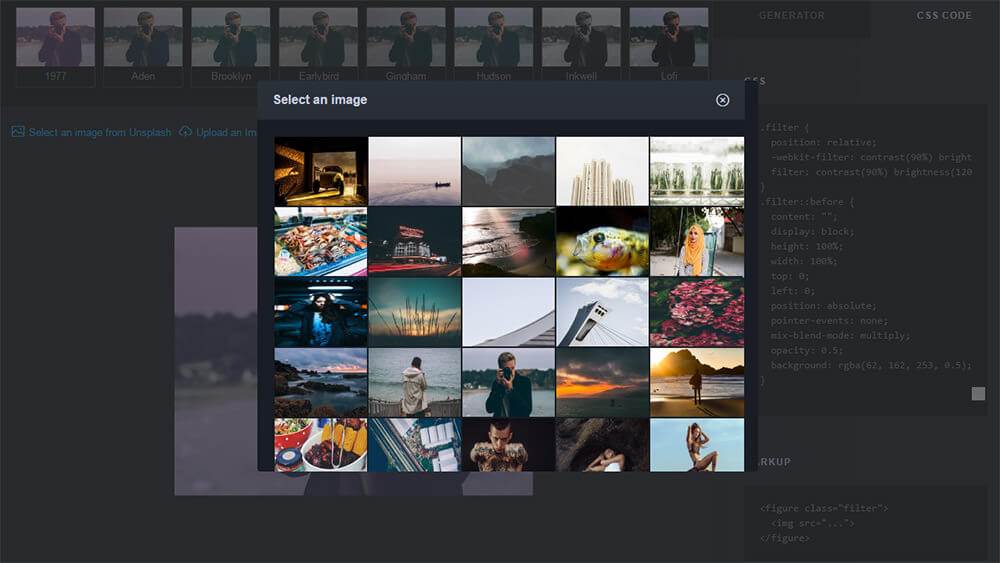1000x563 pixels.
Task: Click the filtered preview image behind the dialog
Action: 216,361
